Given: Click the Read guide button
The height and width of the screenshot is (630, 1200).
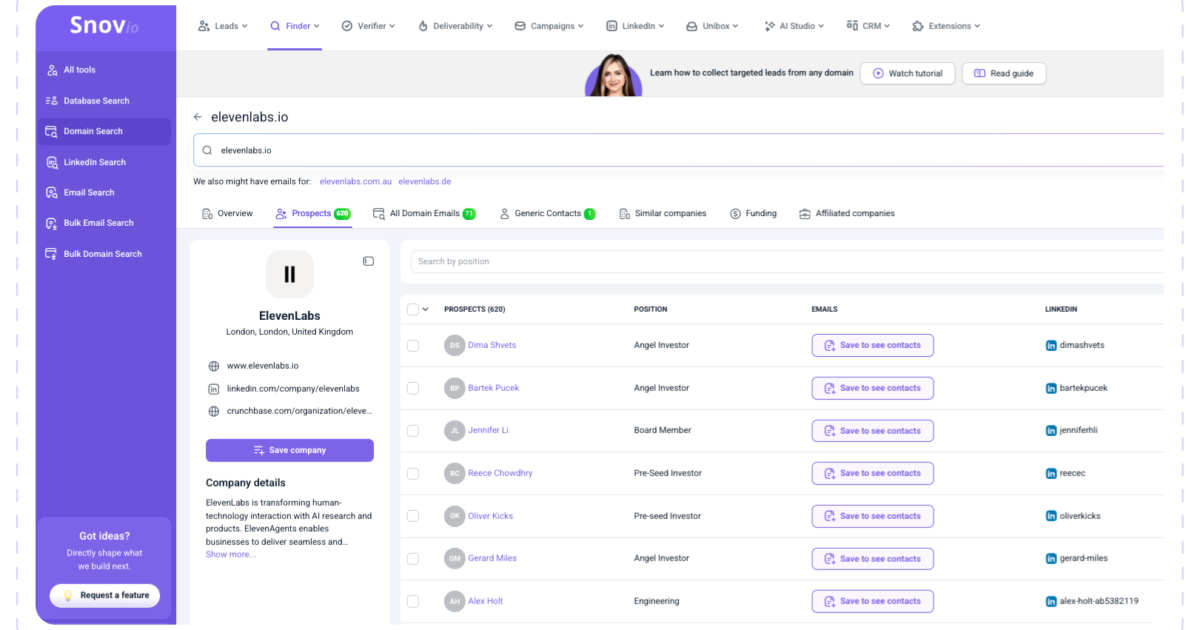Looking at the screenshot, I should [1004, 73].
